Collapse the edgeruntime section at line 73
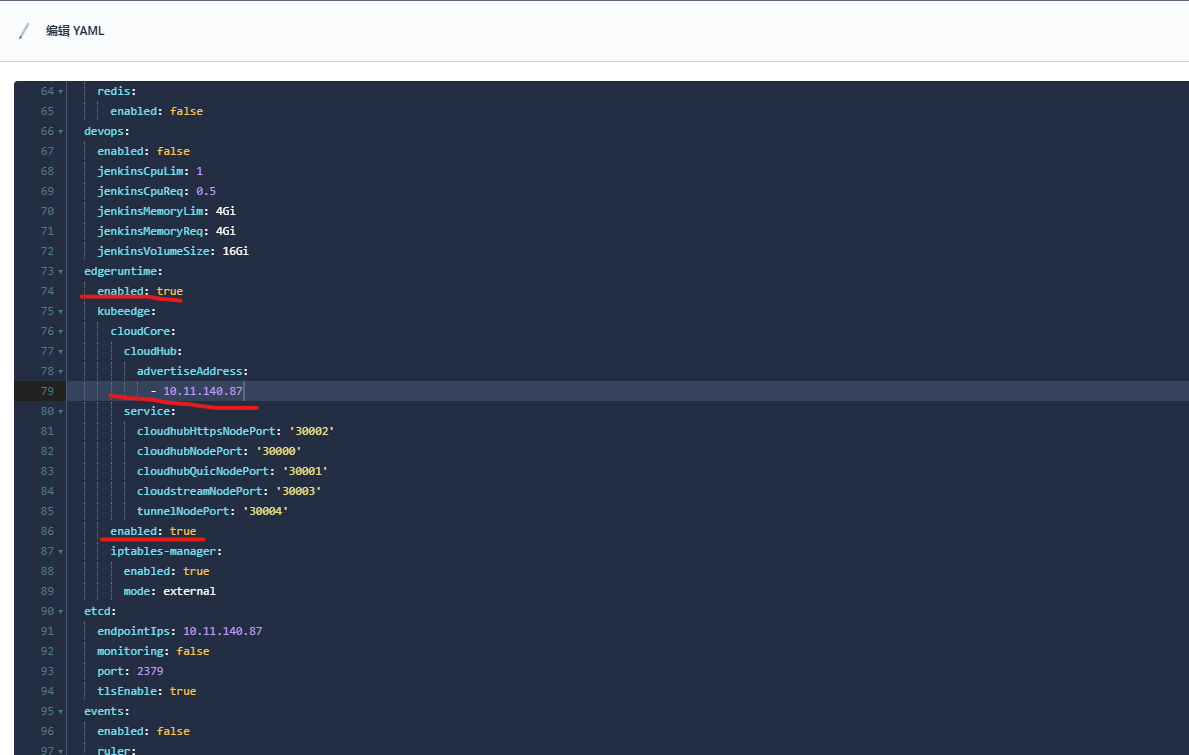Screen dimensions: 1189x755 click(x=60, y=272)
